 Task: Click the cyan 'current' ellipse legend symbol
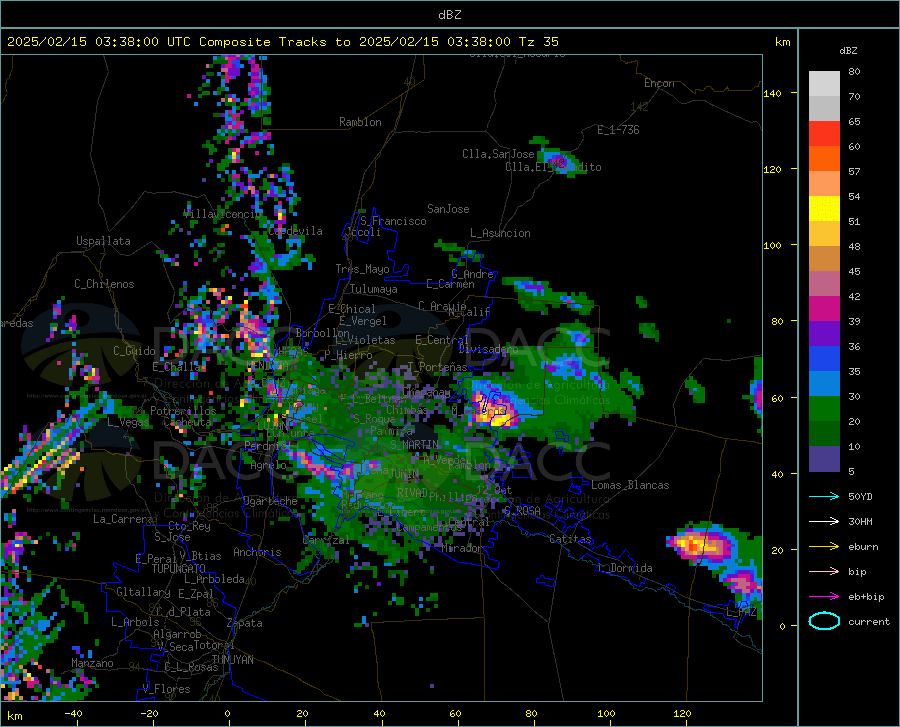click(824, 621)
